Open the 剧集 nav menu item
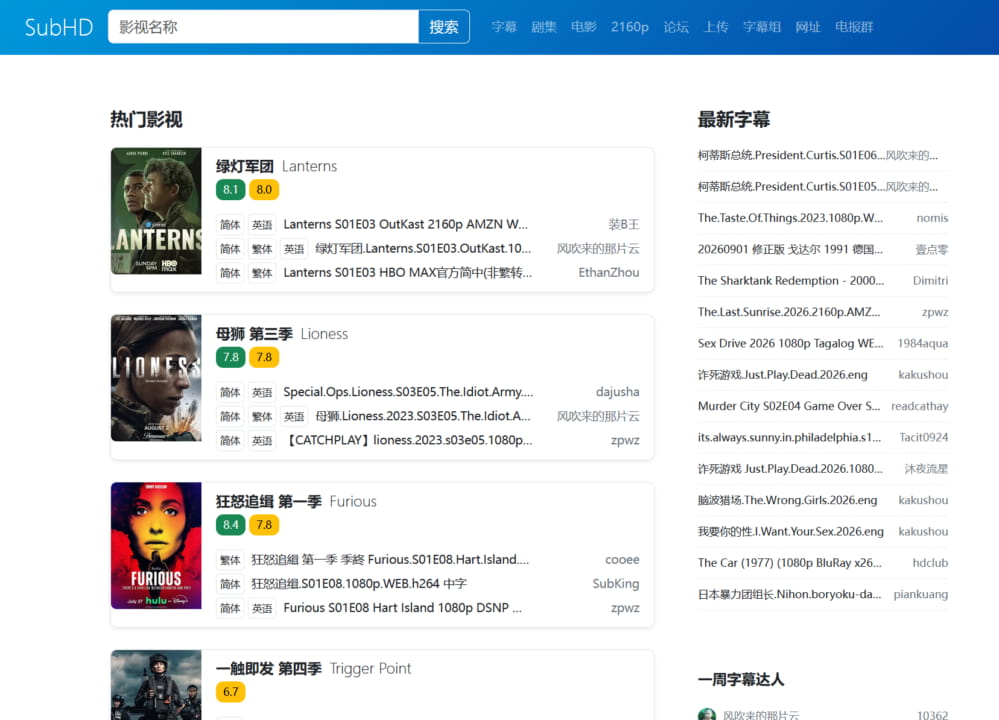The height and width of the screenshot is (720, 999). click(543, 27)
